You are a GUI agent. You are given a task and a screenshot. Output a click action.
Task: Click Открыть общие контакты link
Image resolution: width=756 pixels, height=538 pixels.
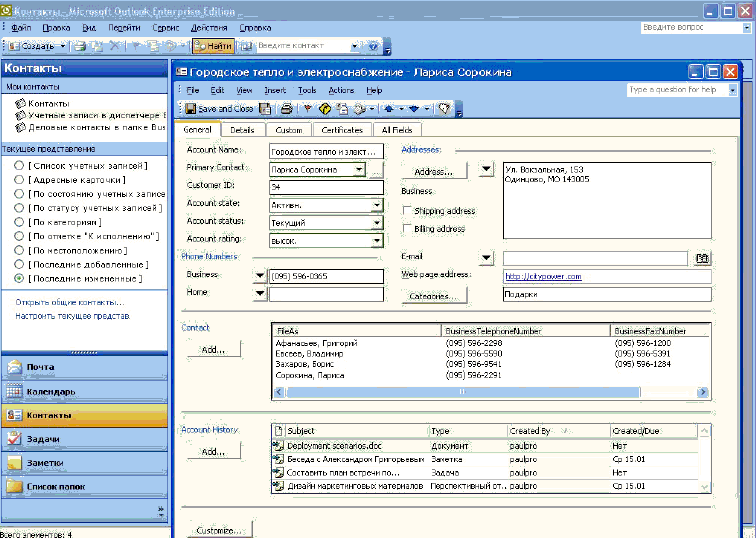[x=69, y=302]
